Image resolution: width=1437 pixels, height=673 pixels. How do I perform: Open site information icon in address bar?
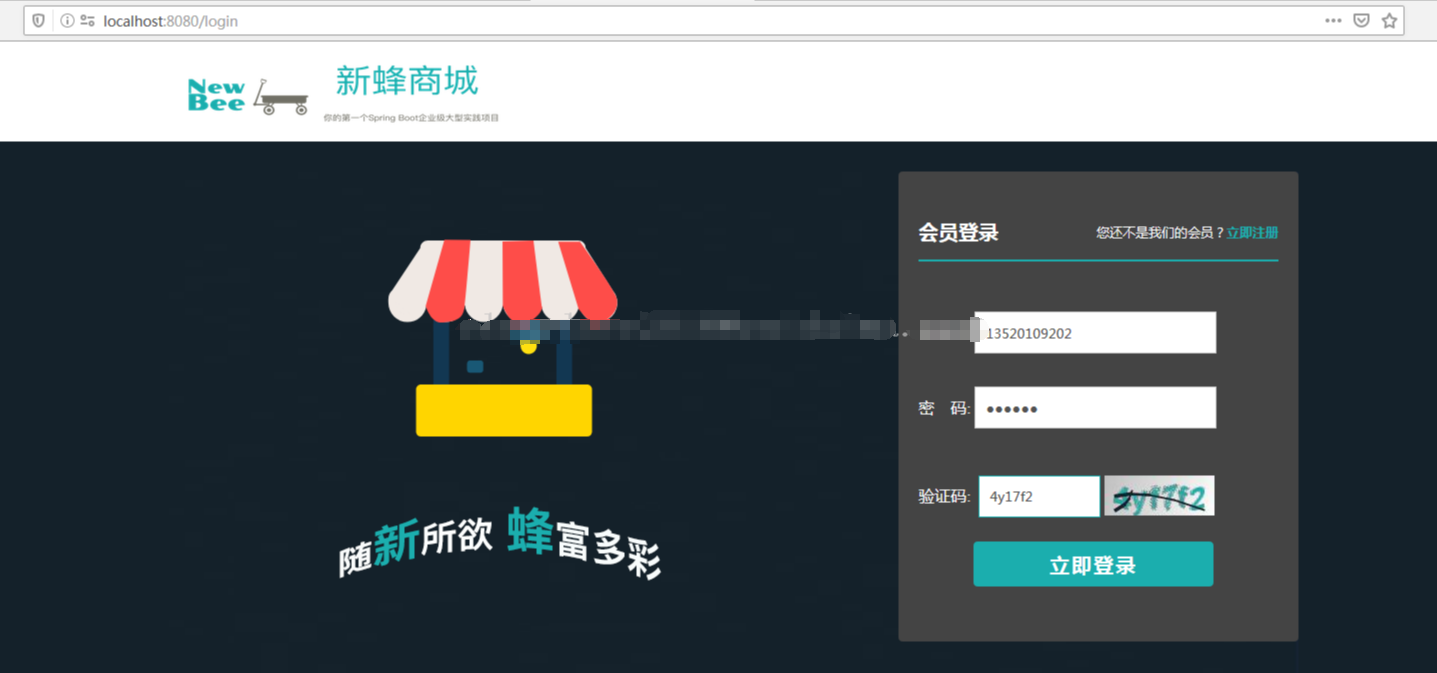point(67,20)
